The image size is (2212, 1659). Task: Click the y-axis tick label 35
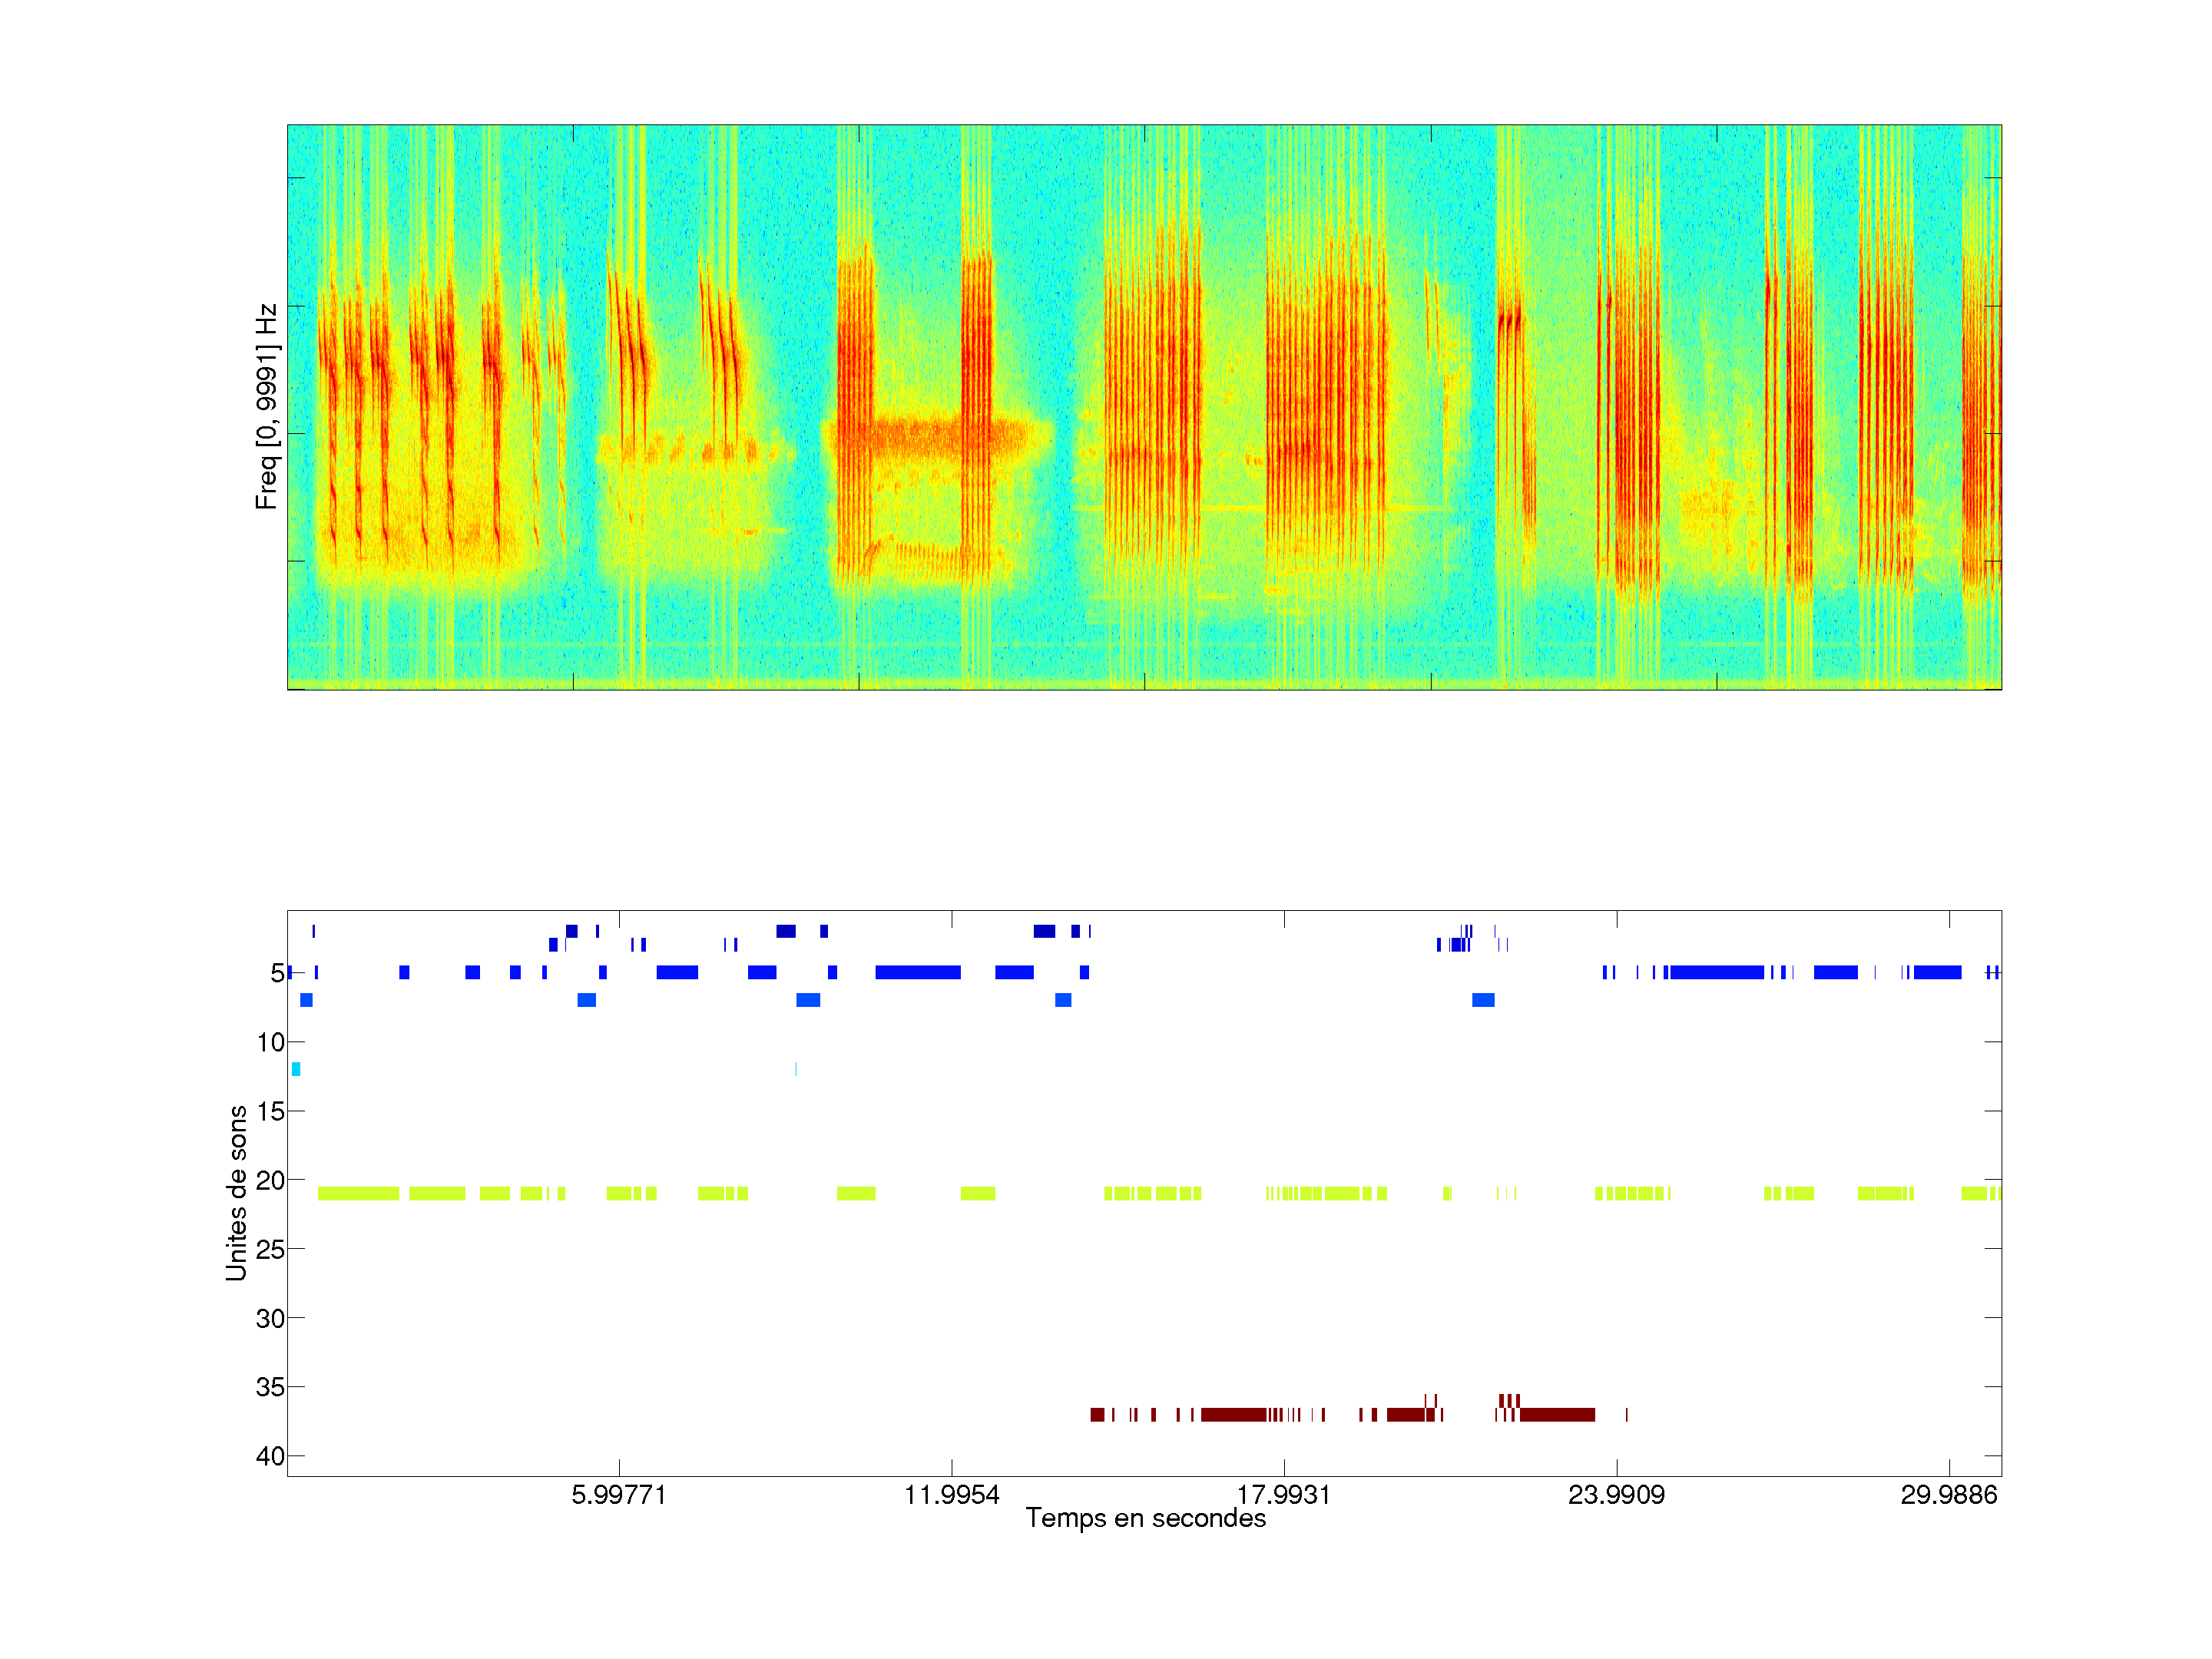(270, 1387)
